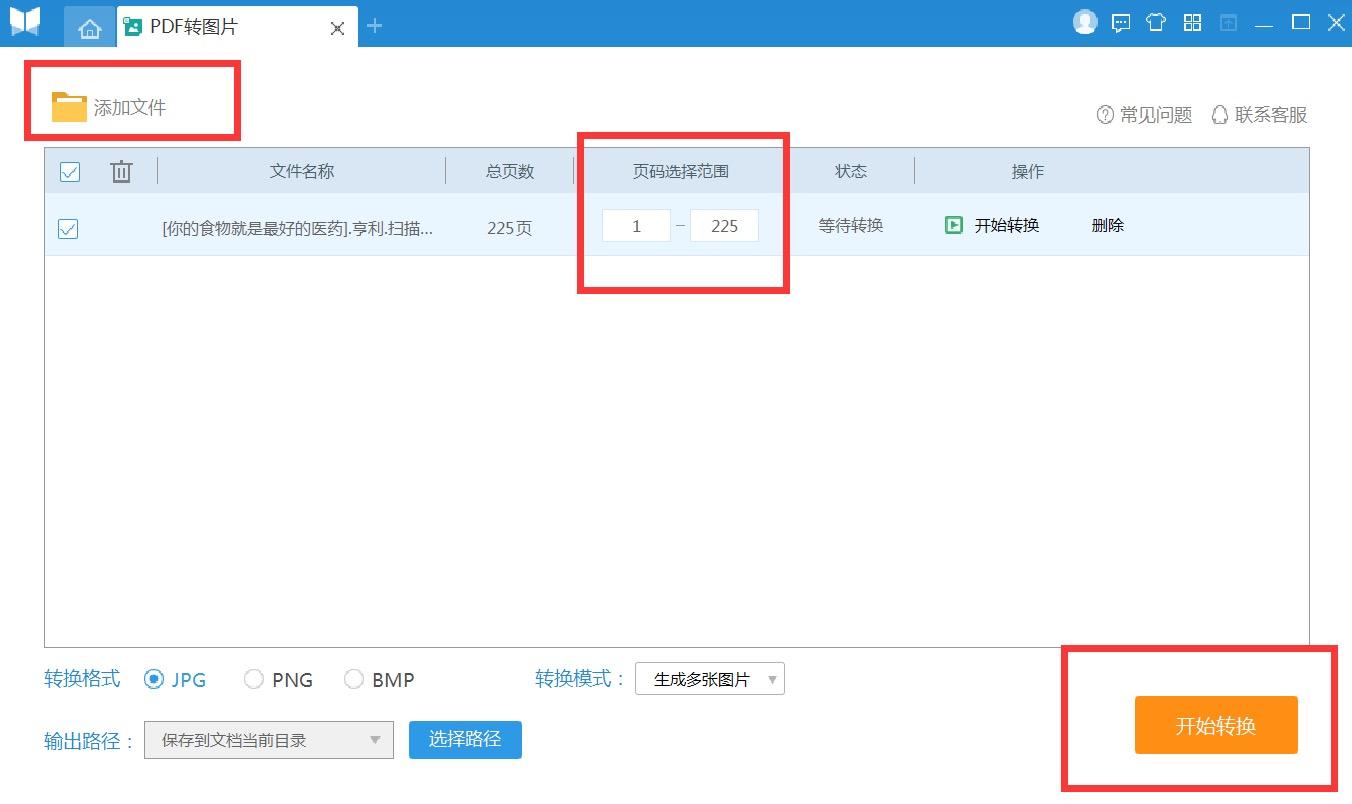
Task: Toggle the checkbox for the 你的食物就是最好的医药 file
Action: click(68, 229)
